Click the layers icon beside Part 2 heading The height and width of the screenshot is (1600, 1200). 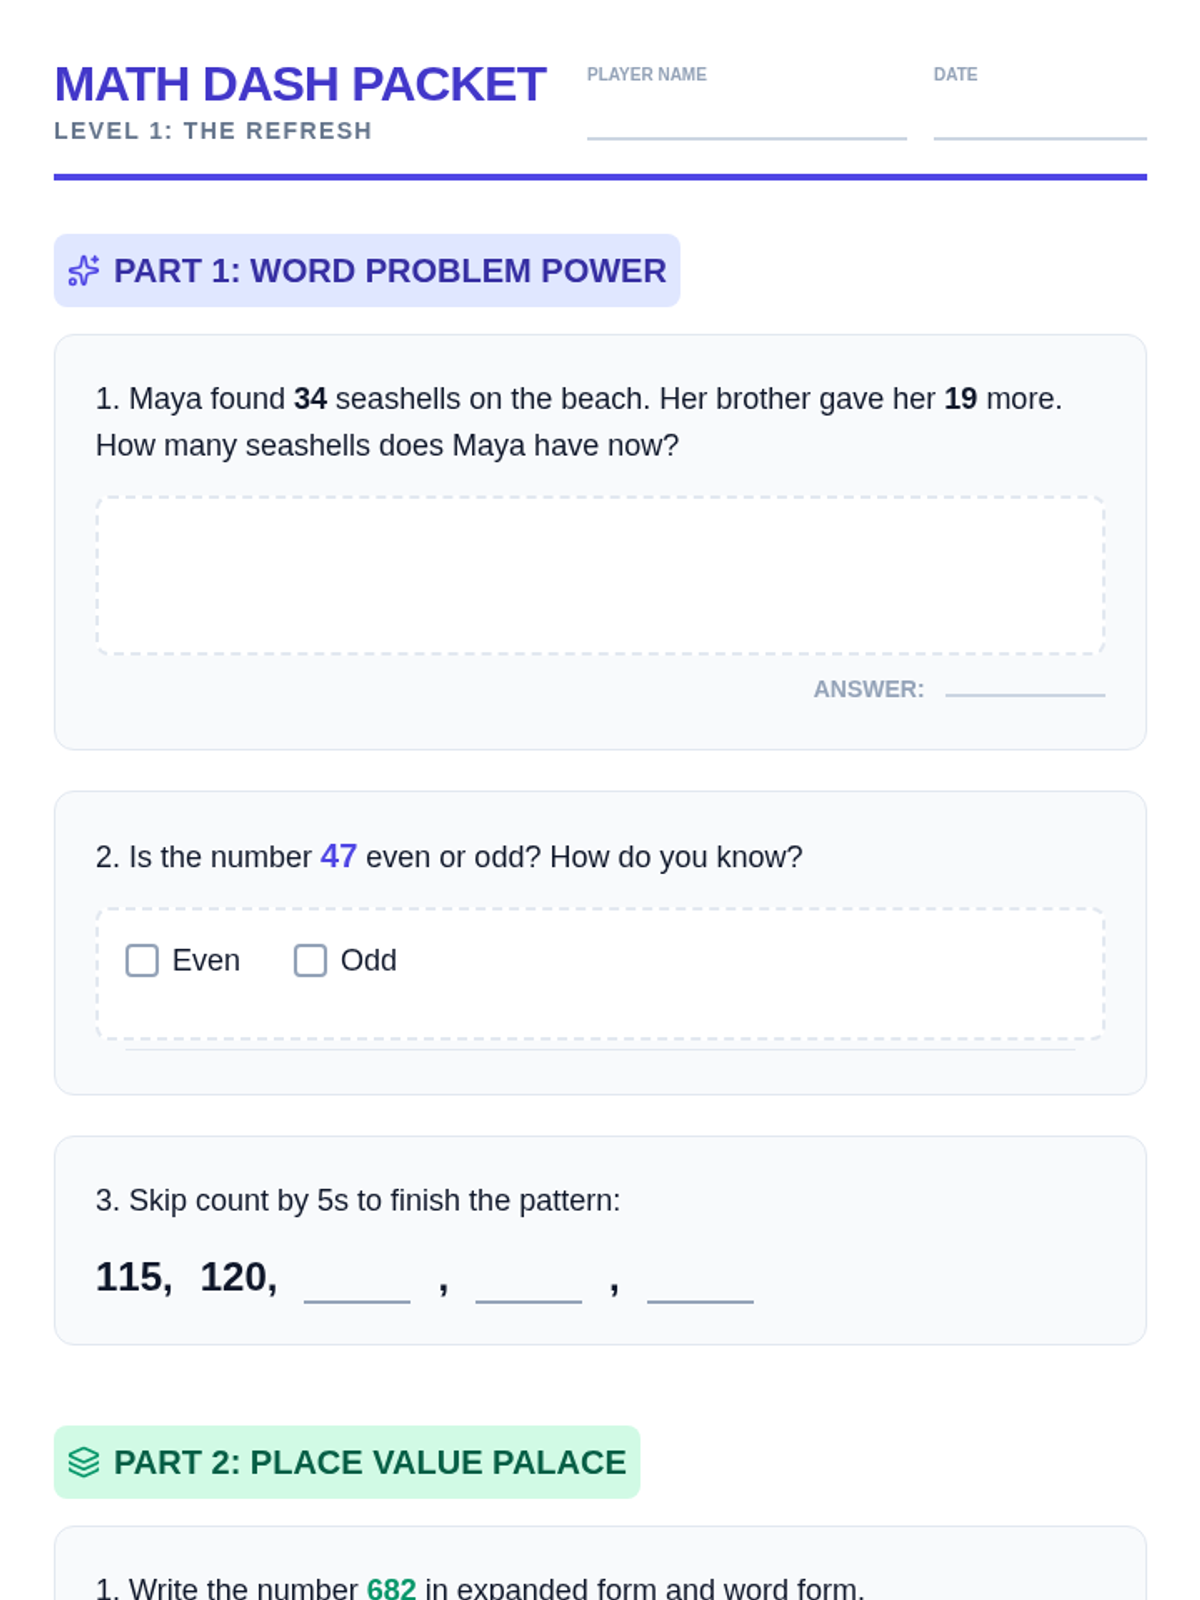tap(84, 1462)
